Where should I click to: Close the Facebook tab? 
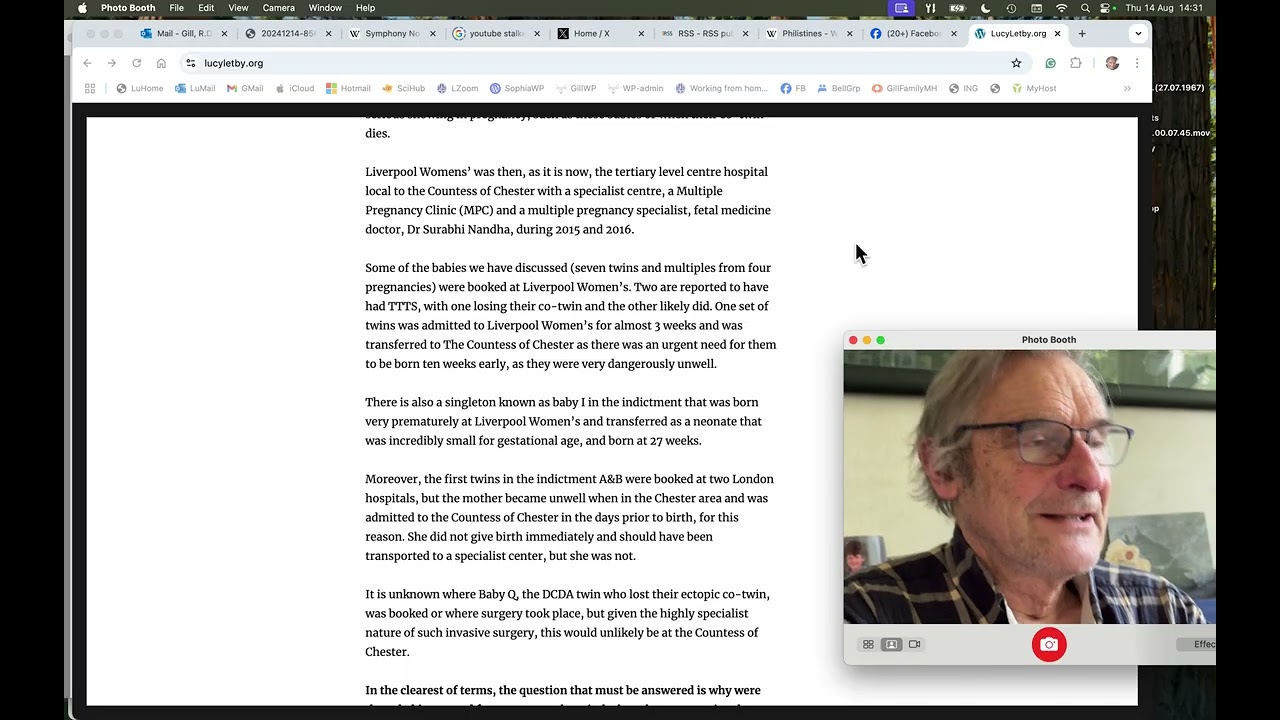tap(953, 33)
